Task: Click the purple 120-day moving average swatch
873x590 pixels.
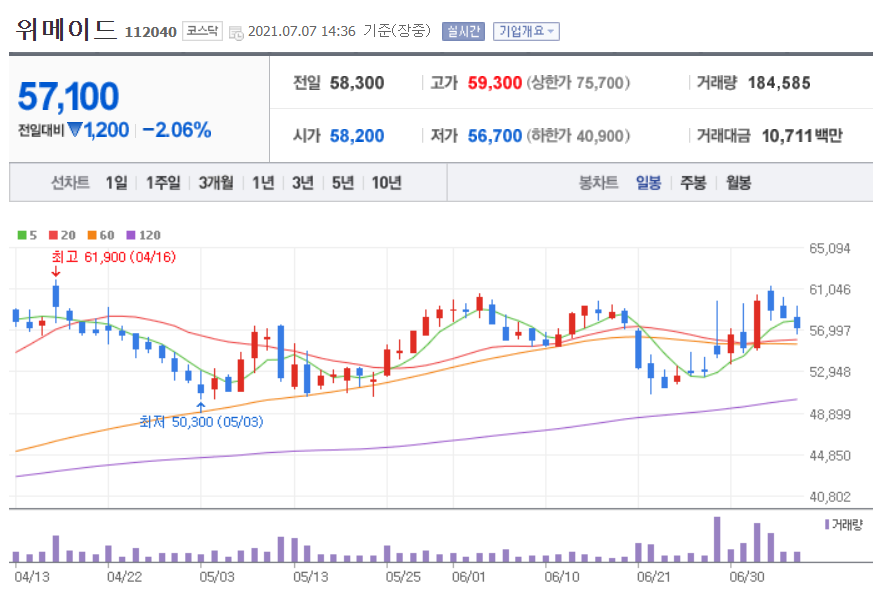Action: [131, 235]
